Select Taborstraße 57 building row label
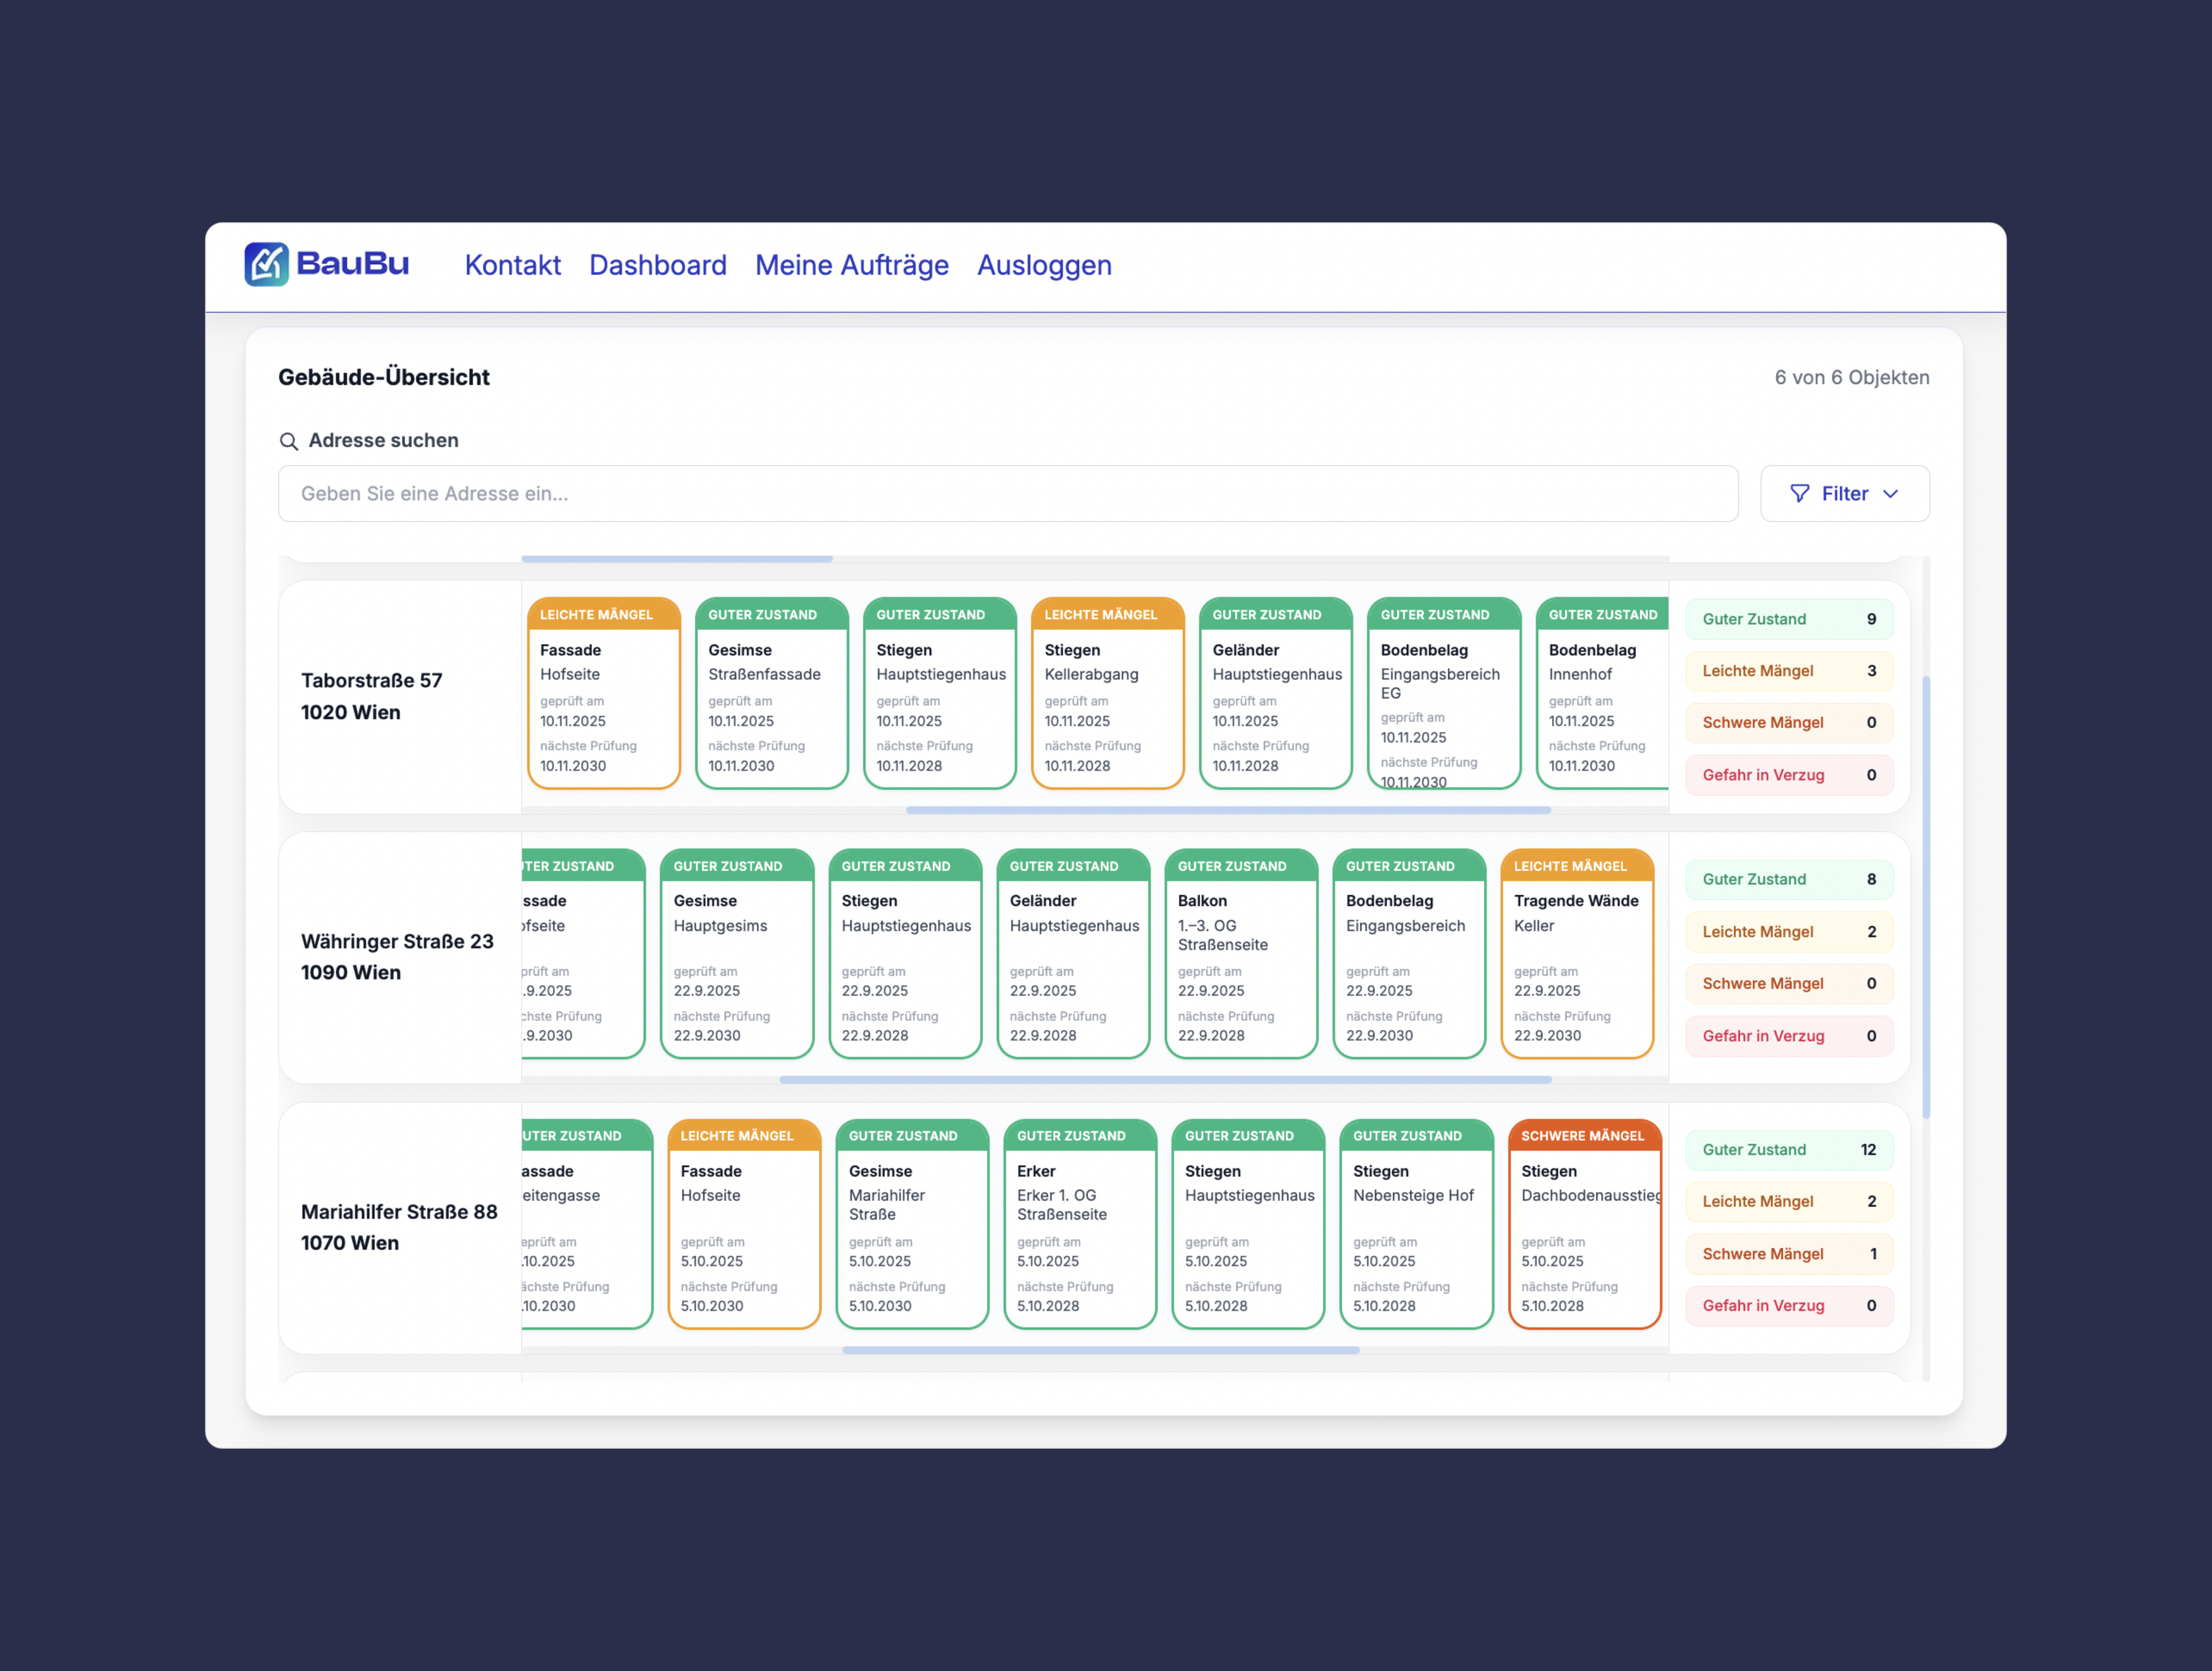Viewport: 2212px width, 1671px height. pyautogui.click(x=371, y=696)
